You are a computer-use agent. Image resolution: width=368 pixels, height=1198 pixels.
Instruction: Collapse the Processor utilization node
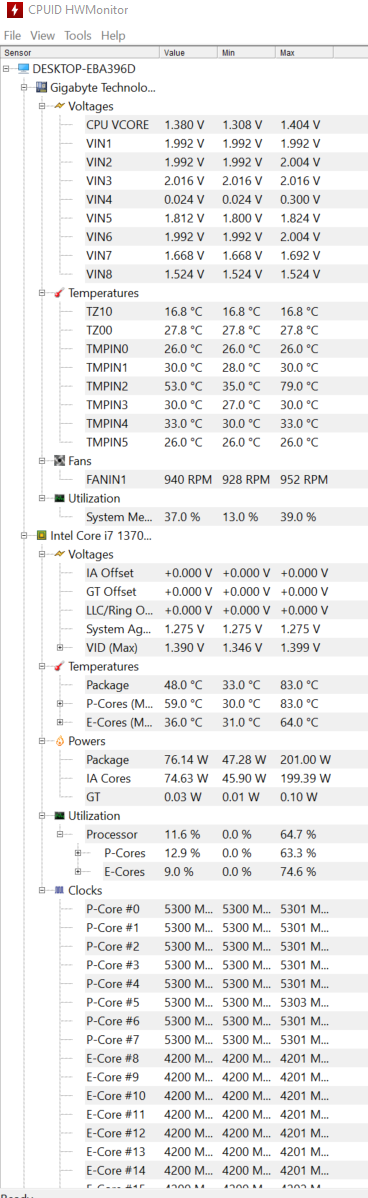[60, 834]
